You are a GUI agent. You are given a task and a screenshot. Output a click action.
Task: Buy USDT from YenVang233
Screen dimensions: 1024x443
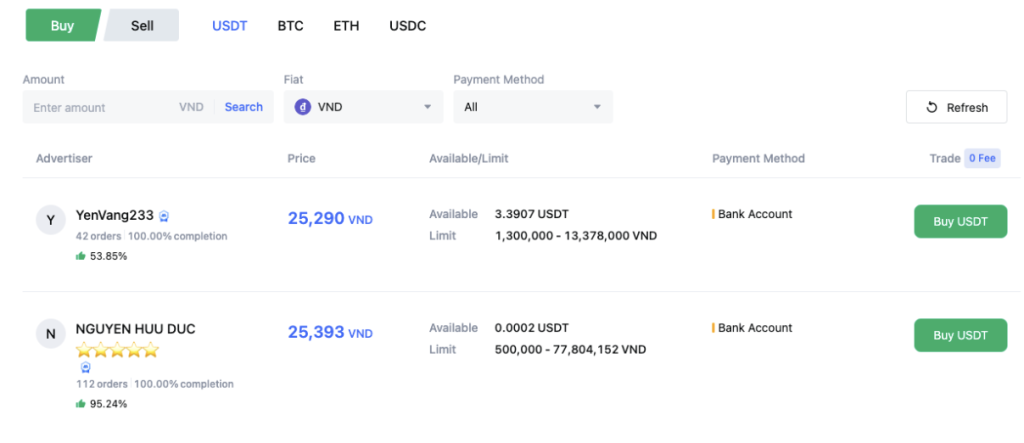(960, 222)
